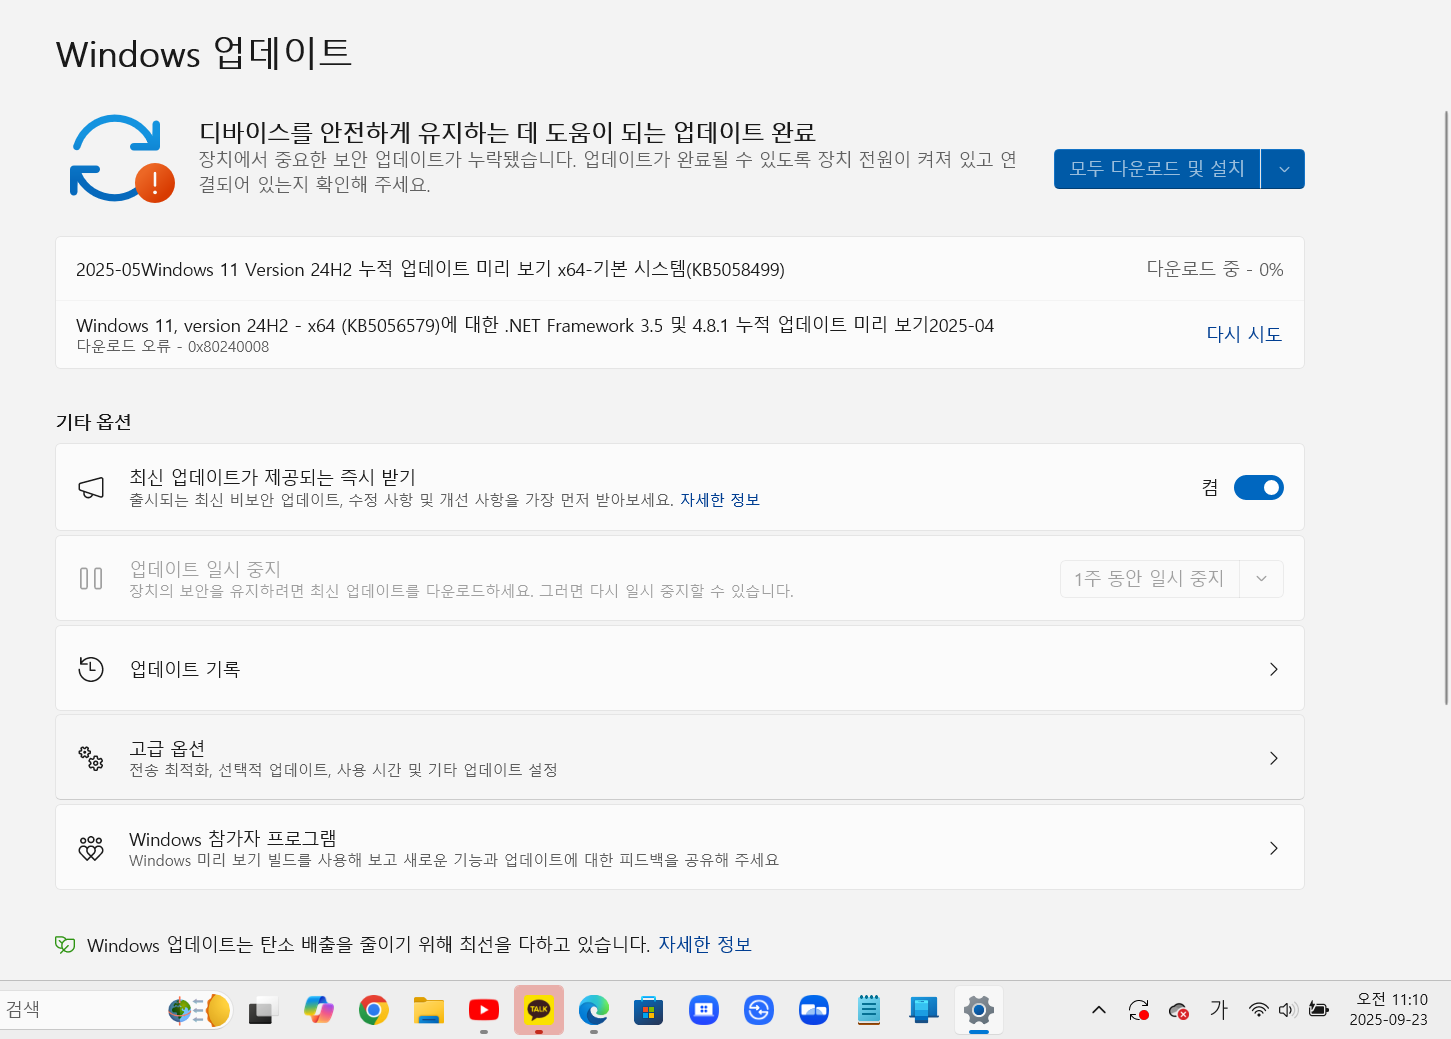Open Task View from the taskbar

pyautogui.click(x=262, y=1010)
